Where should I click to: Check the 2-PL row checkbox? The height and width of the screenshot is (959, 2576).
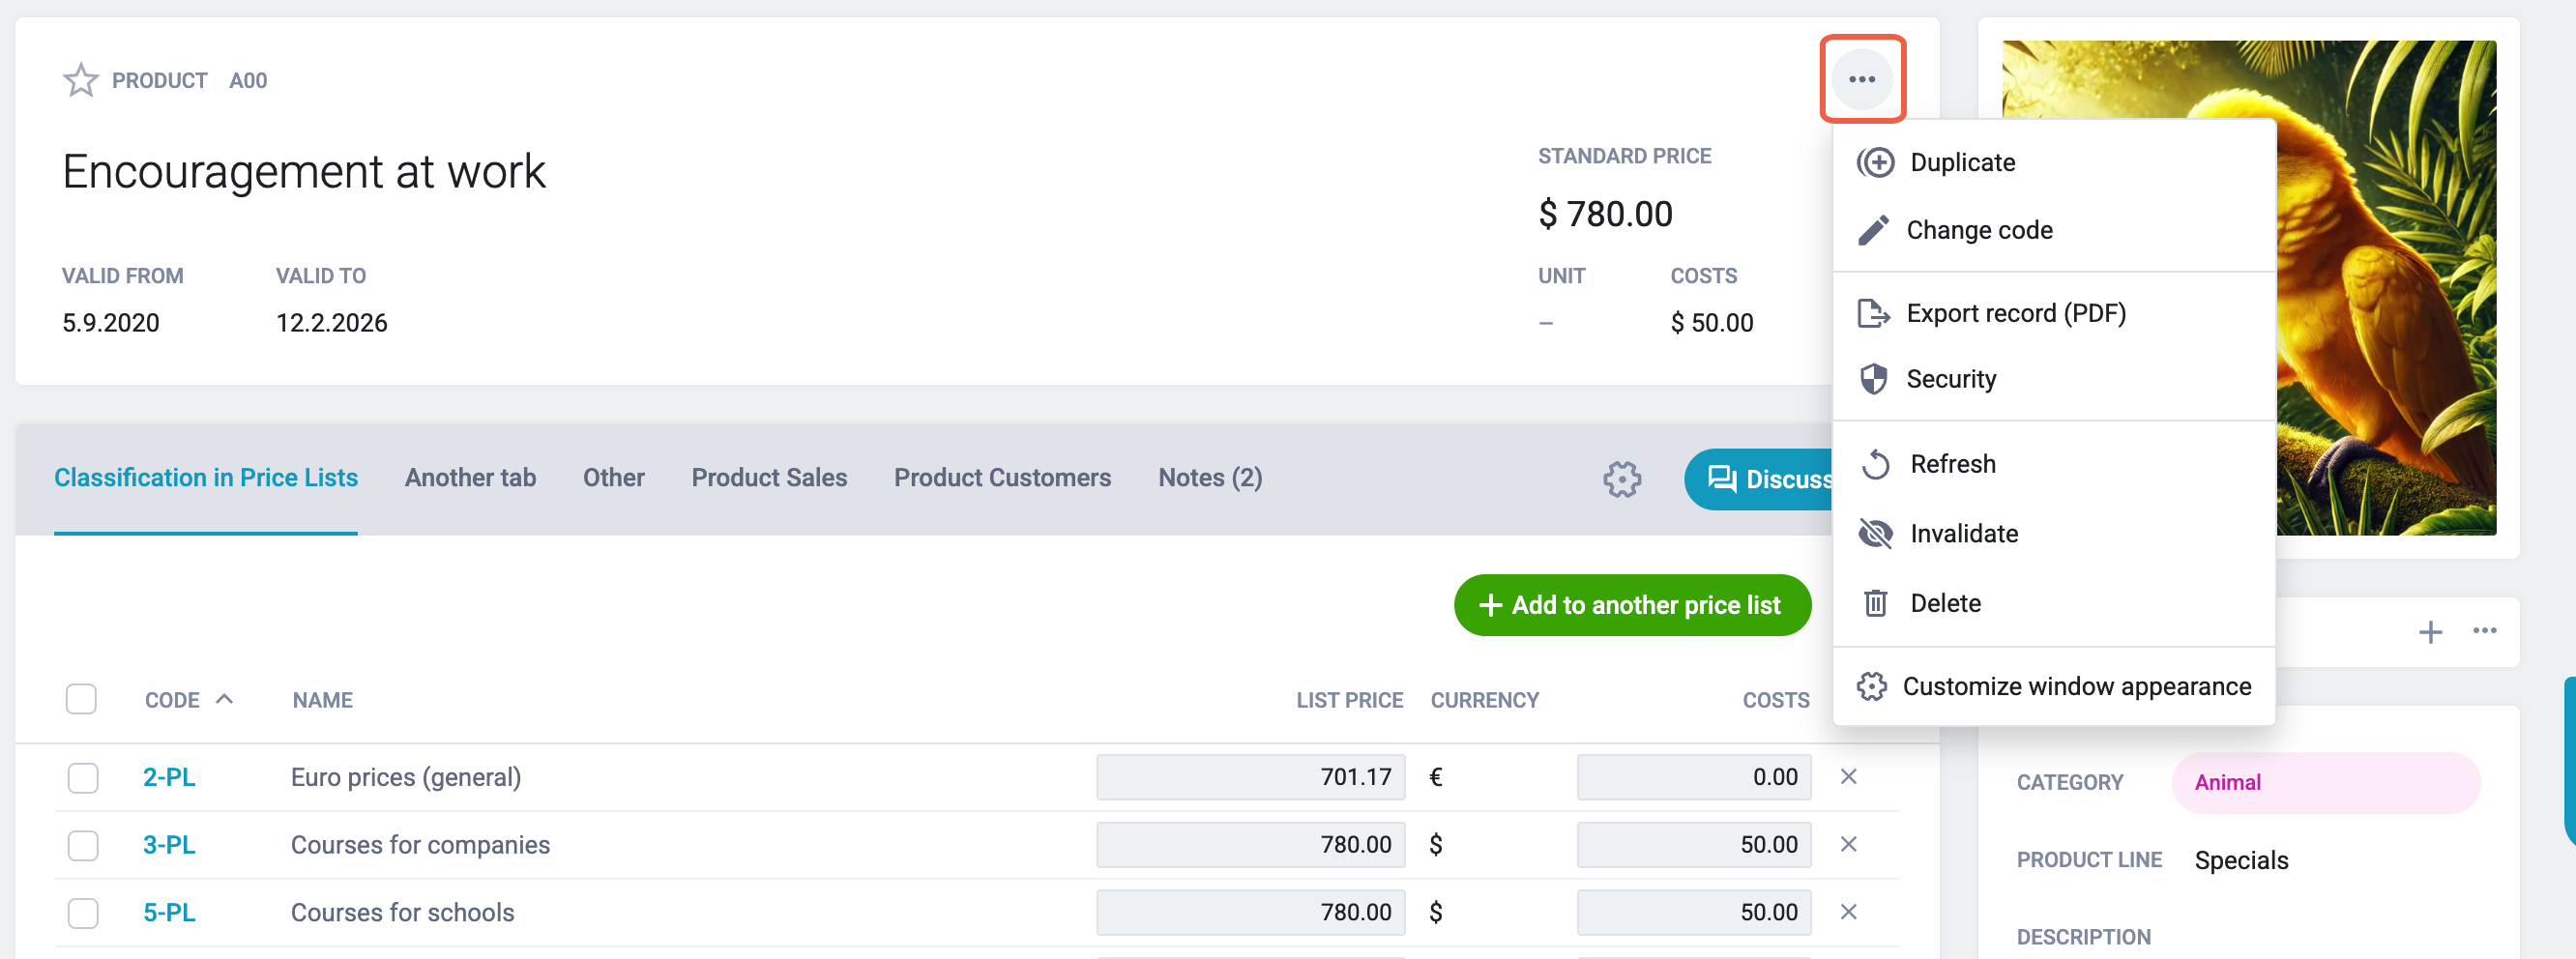pyautogui.click(x=82, y=777)
